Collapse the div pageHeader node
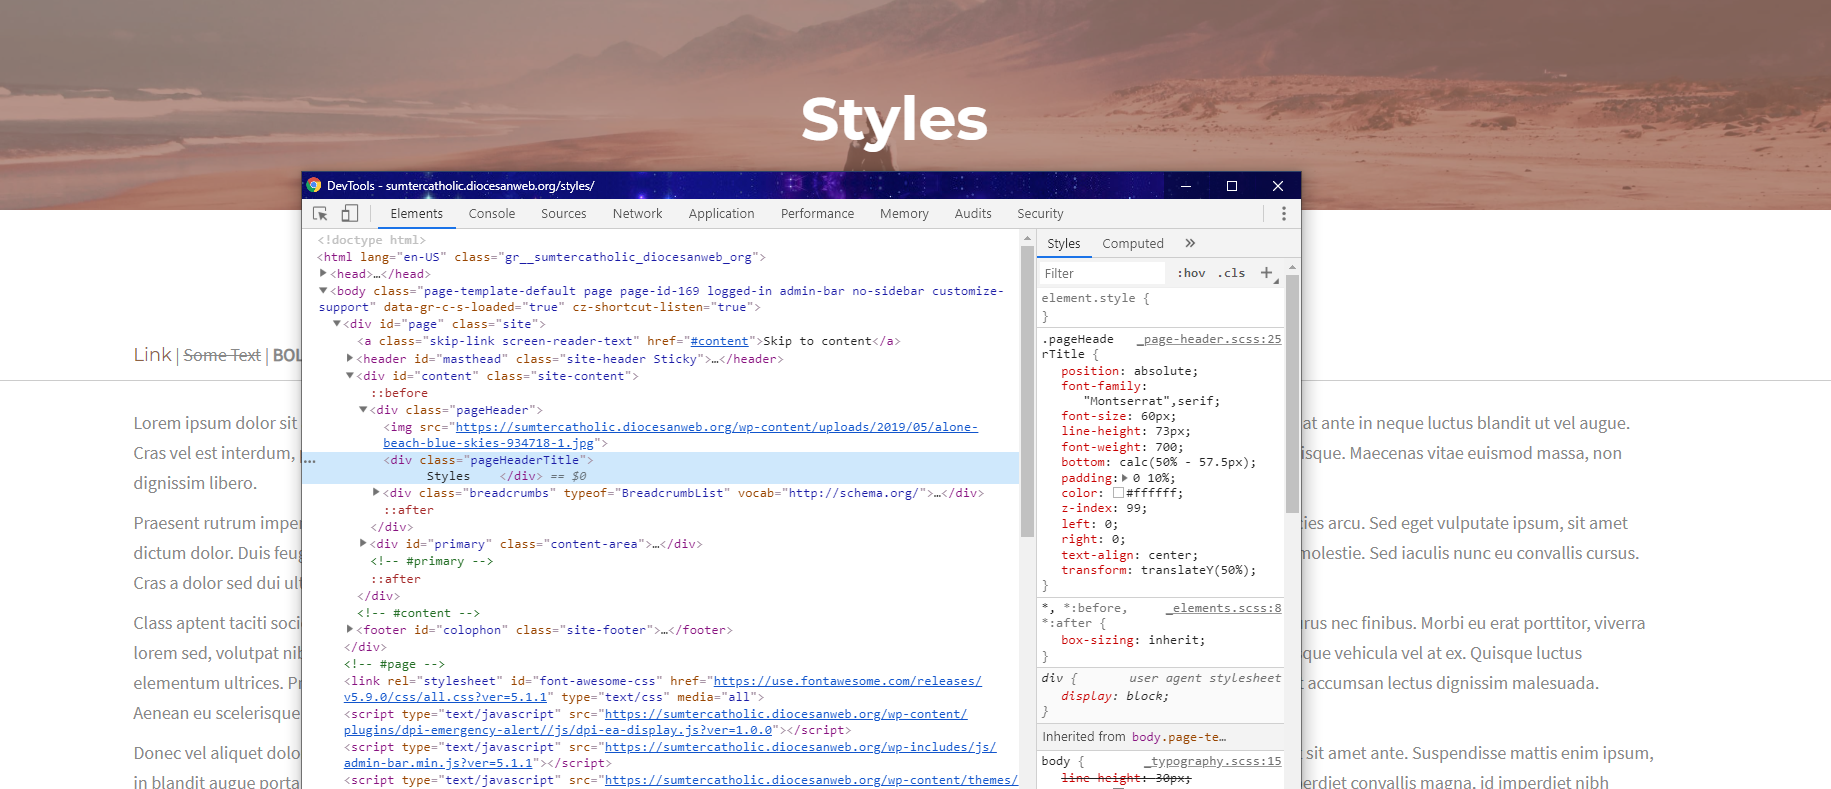 point(363,410)
